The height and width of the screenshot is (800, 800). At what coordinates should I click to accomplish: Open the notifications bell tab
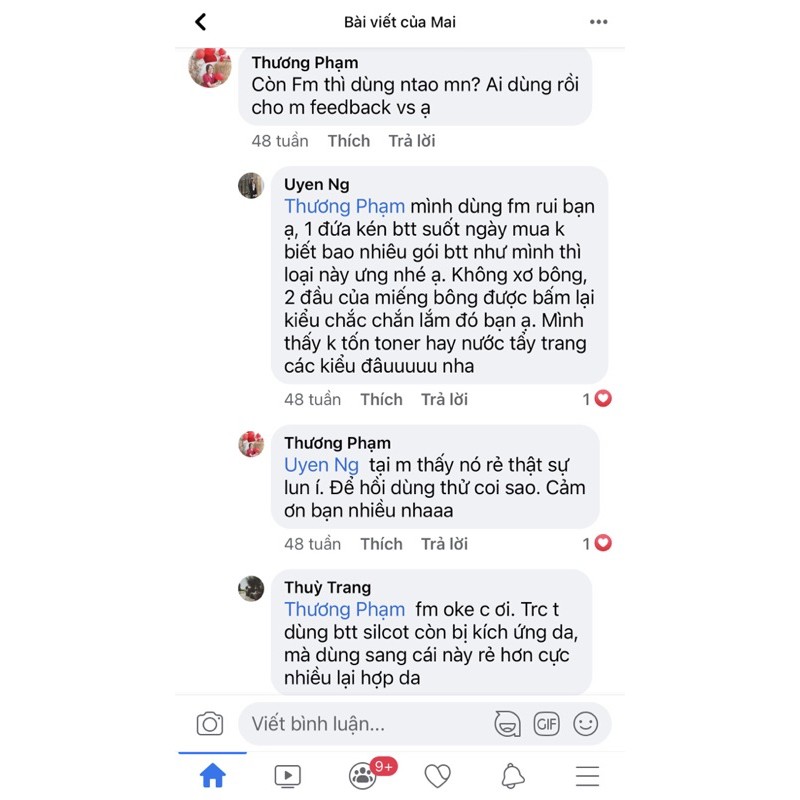click(513, 776)
